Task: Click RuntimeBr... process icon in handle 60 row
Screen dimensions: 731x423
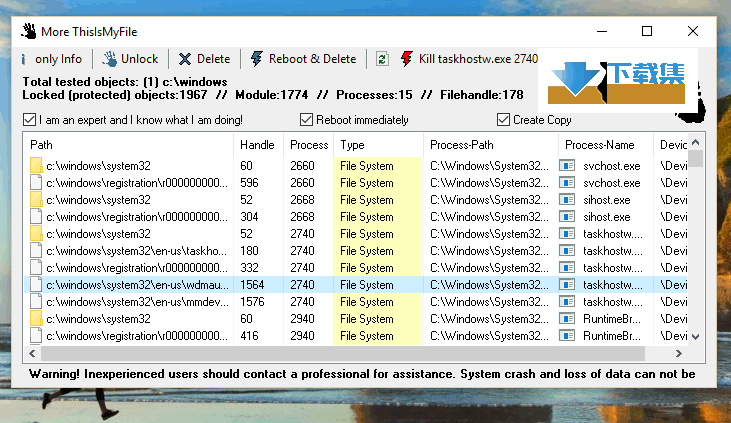Action: pyautogui.click(x=567, y=319)
